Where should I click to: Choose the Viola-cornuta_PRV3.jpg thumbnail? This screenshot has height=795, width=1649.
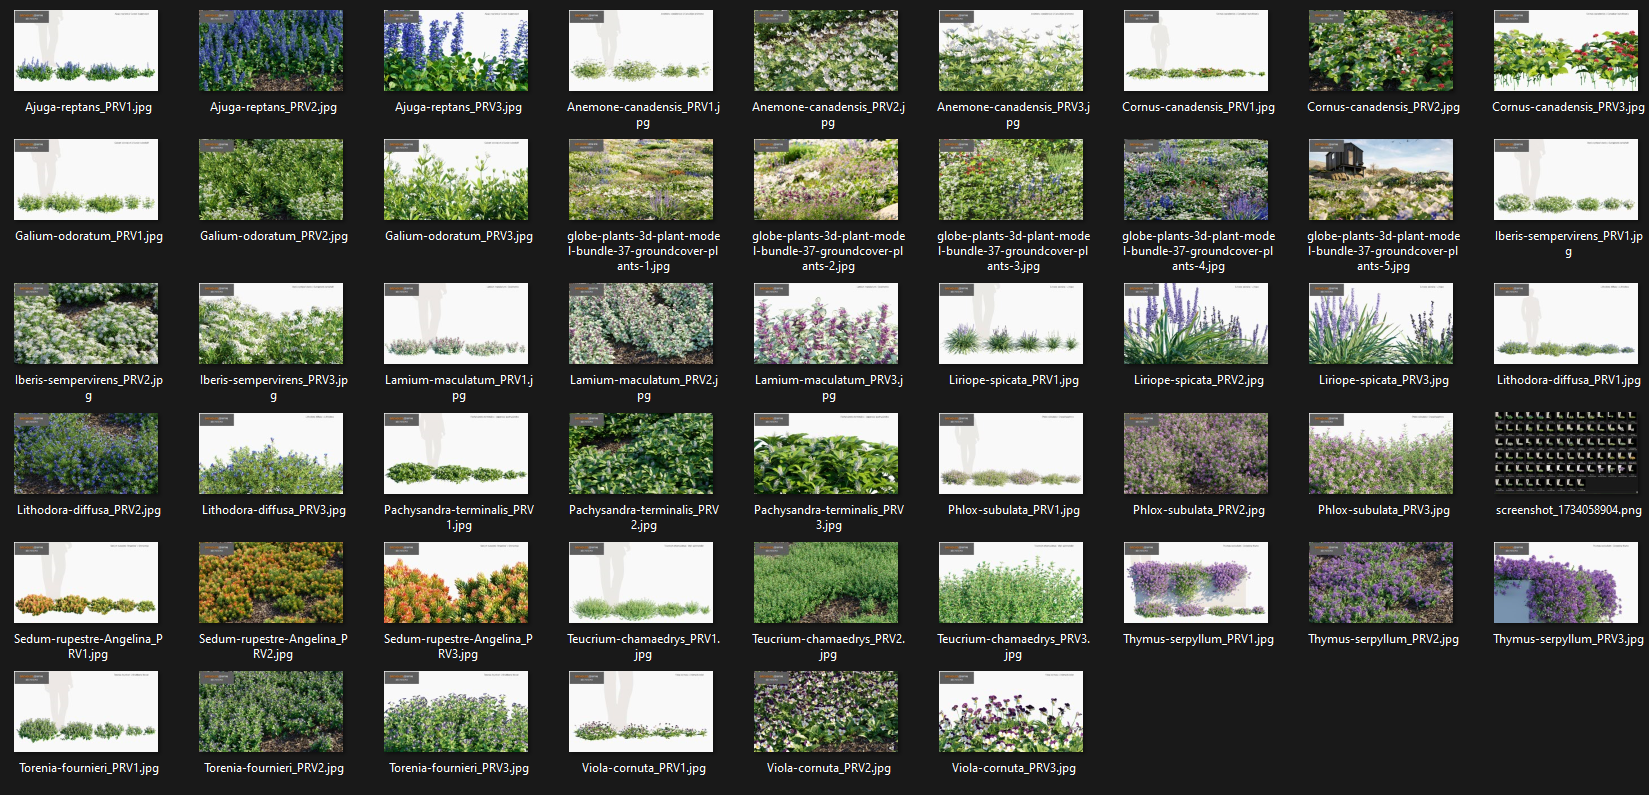(x=1011, y=712)
